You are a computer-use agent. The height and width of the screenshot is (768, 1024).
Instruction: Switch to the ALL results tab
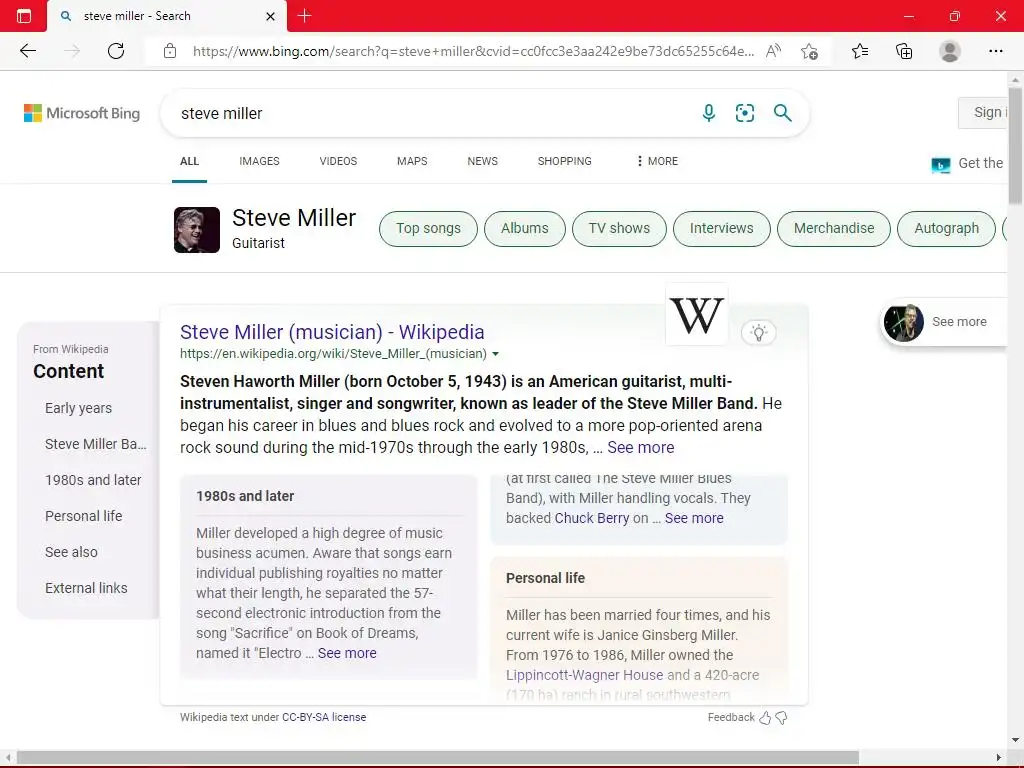(189, 161)
